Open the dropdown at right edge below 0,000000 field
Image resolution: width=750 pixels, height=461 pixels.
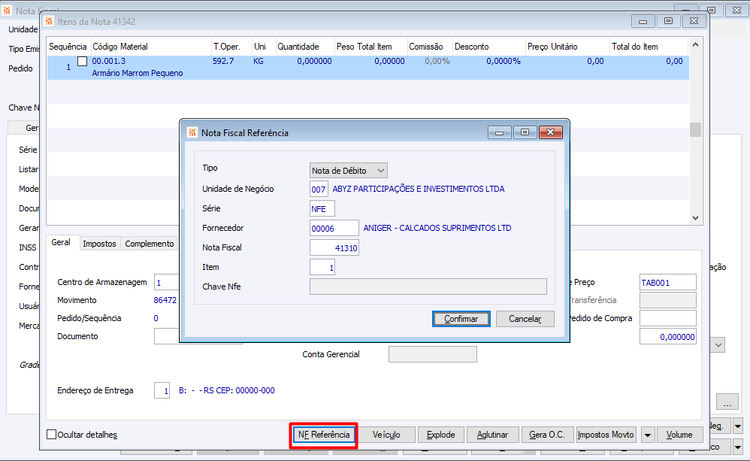point(718,345)
